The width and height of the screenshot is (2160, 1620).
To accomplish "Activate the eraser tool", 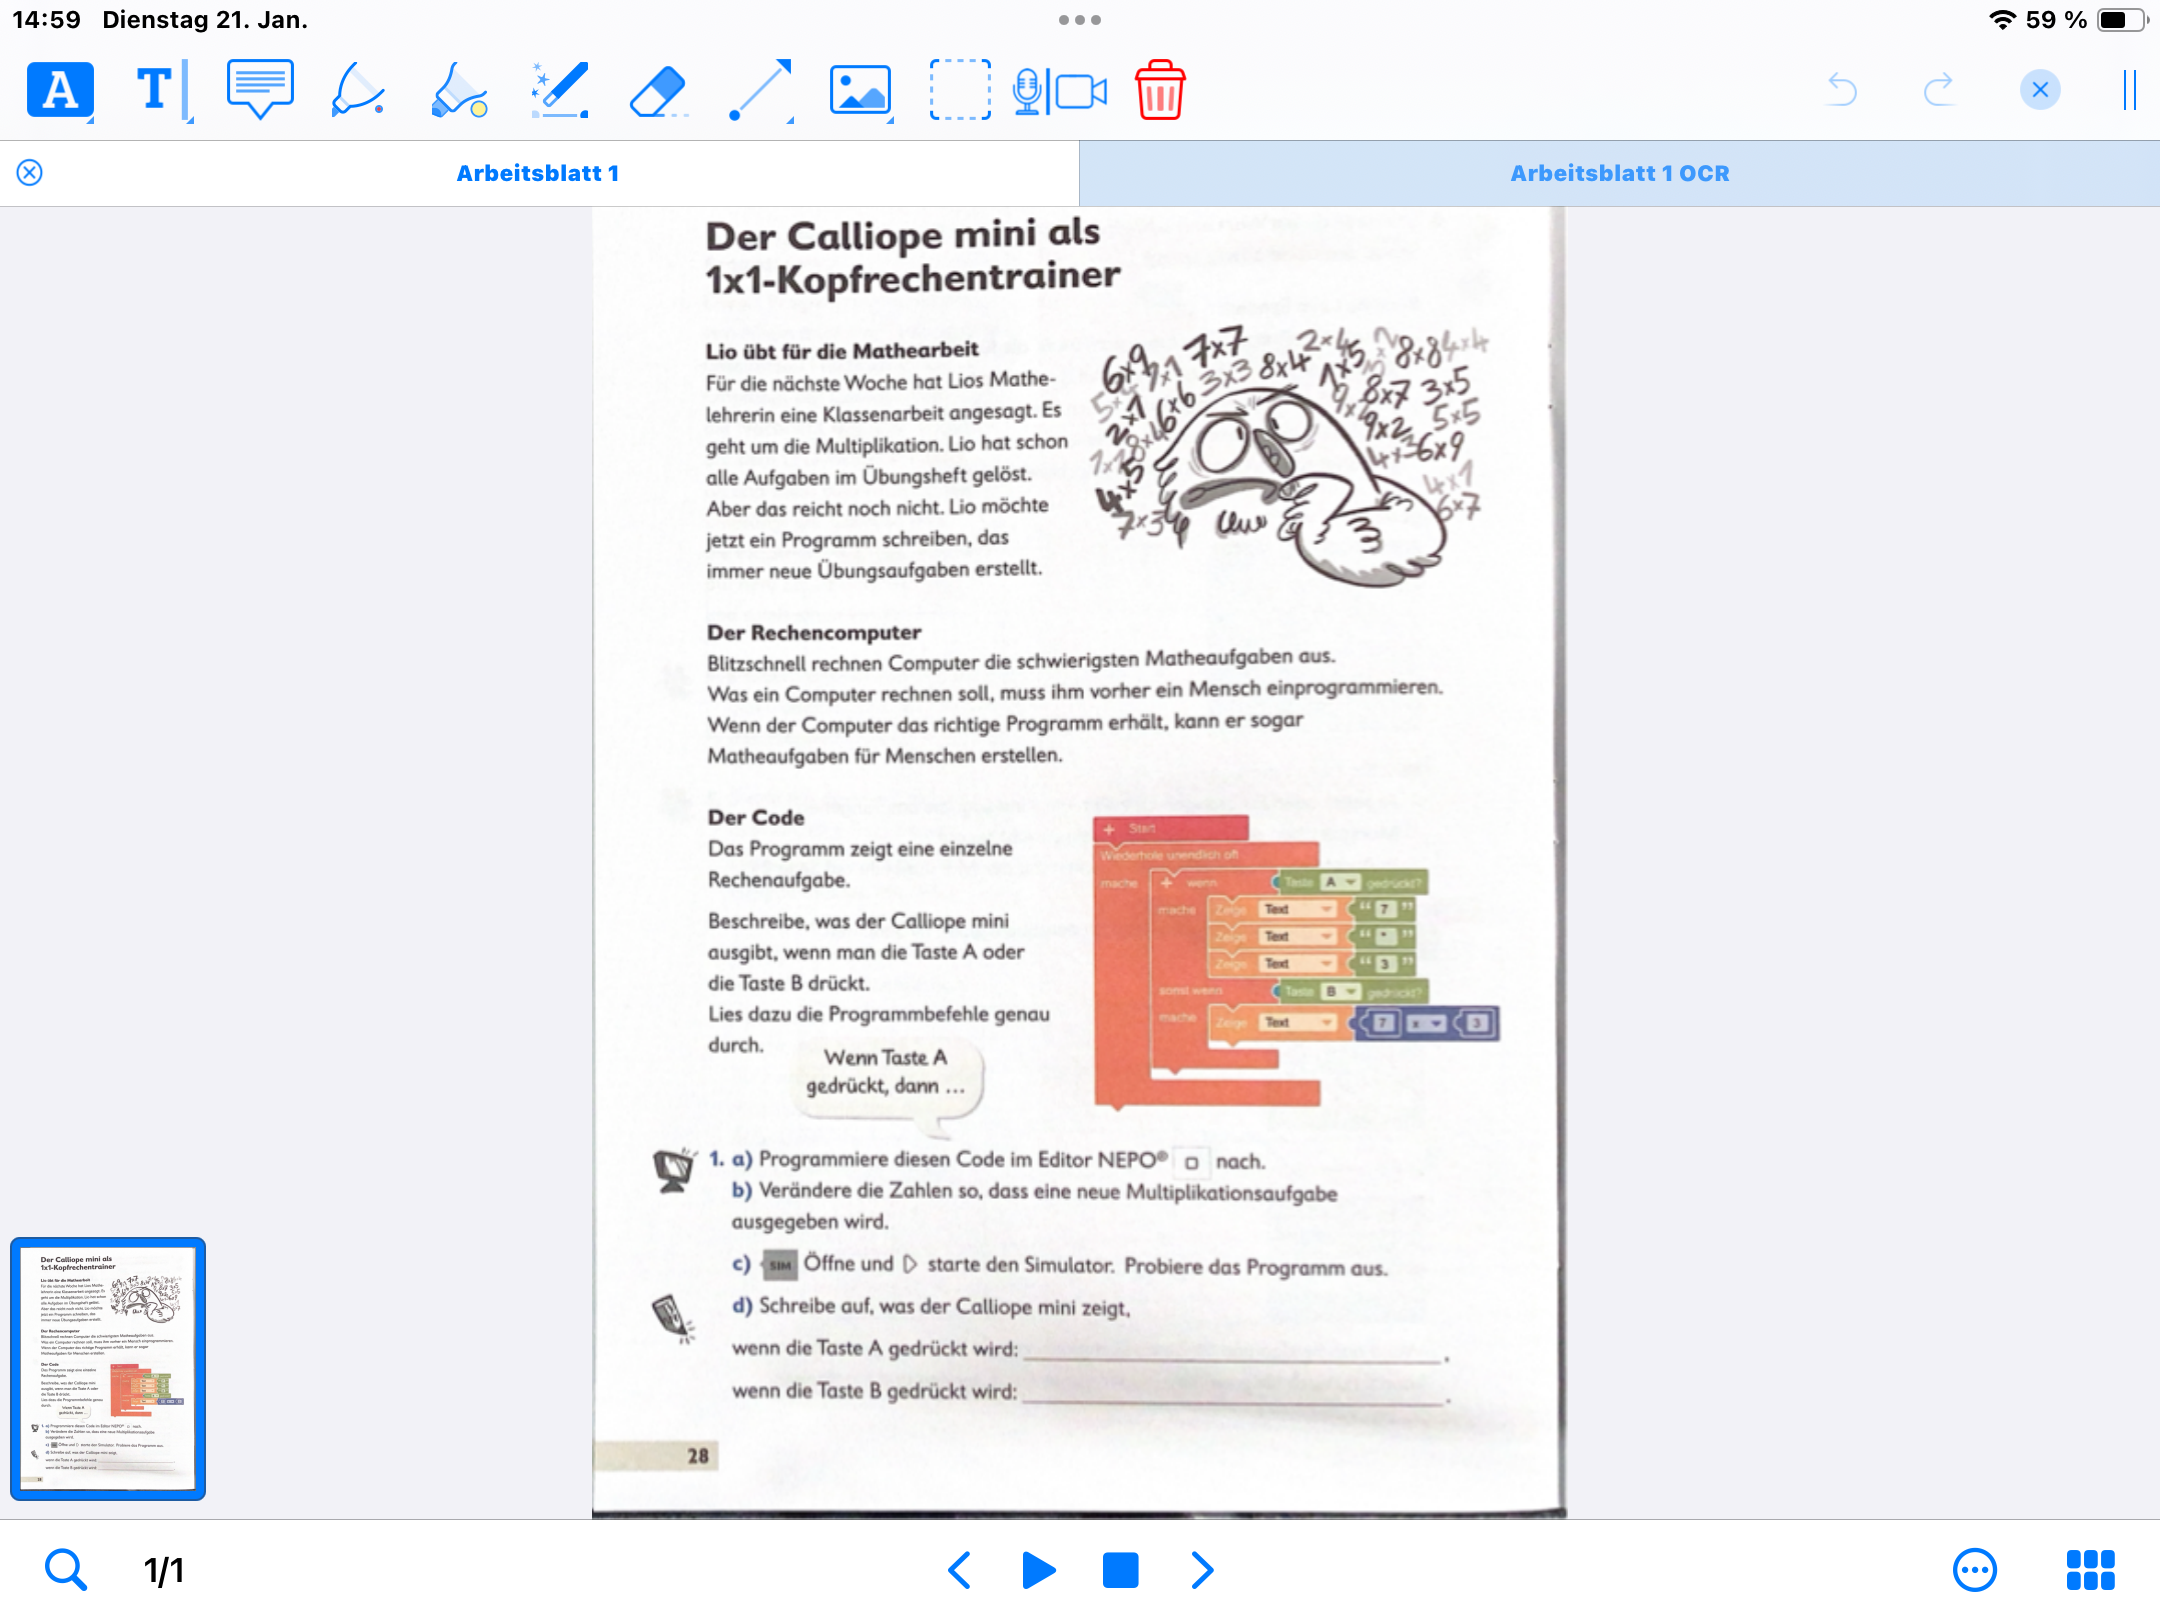I will pyautogui.click(x=658, y=92).
